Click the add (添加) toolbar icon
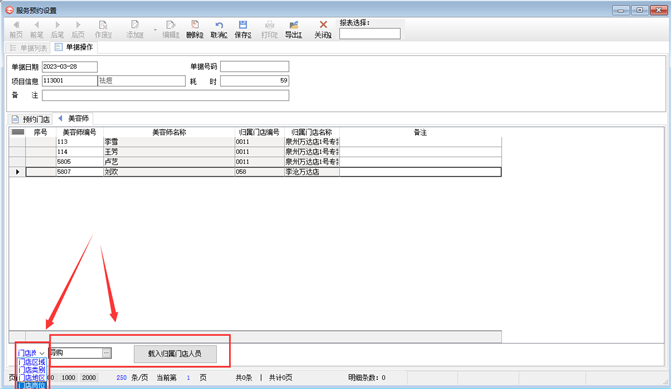 click(135, 25)
